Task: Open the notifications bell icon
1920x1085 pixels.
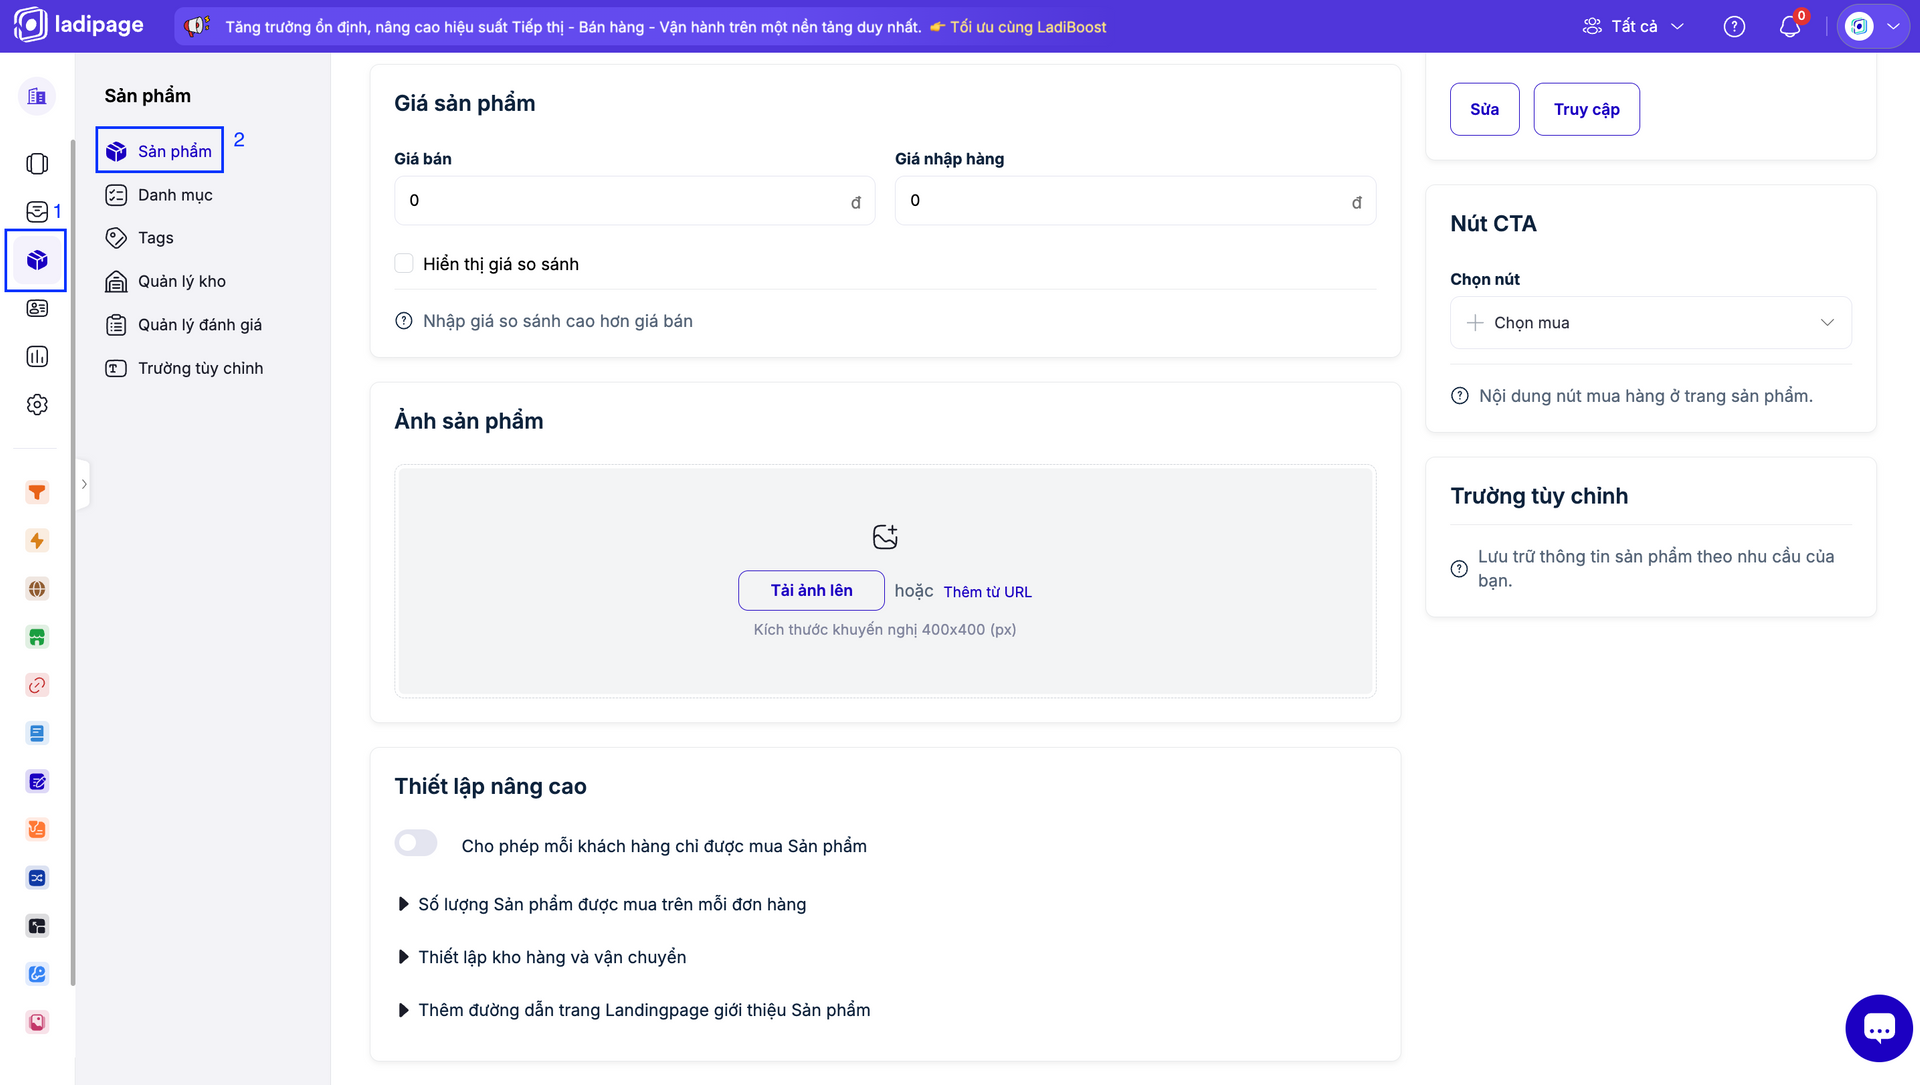Action: point(1789,27)
